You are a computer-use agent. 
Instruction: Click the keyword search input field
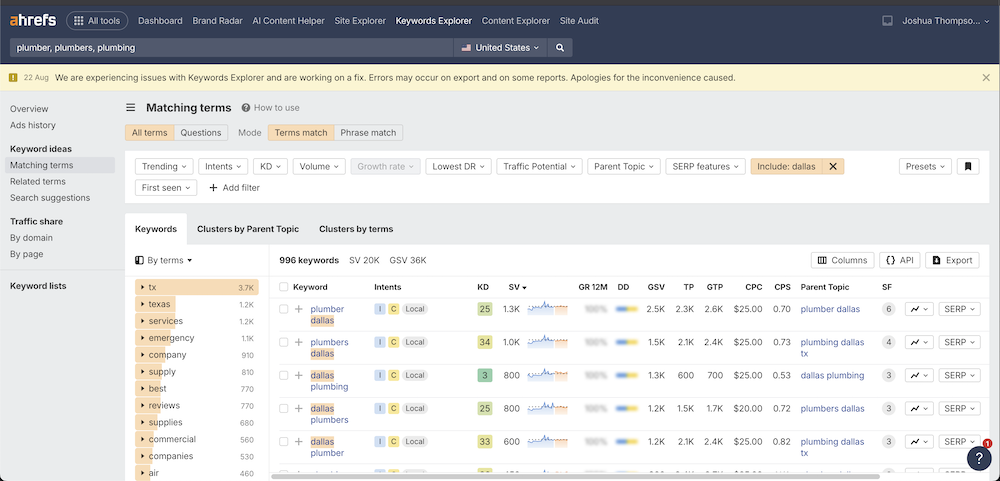tap(231, 47)
